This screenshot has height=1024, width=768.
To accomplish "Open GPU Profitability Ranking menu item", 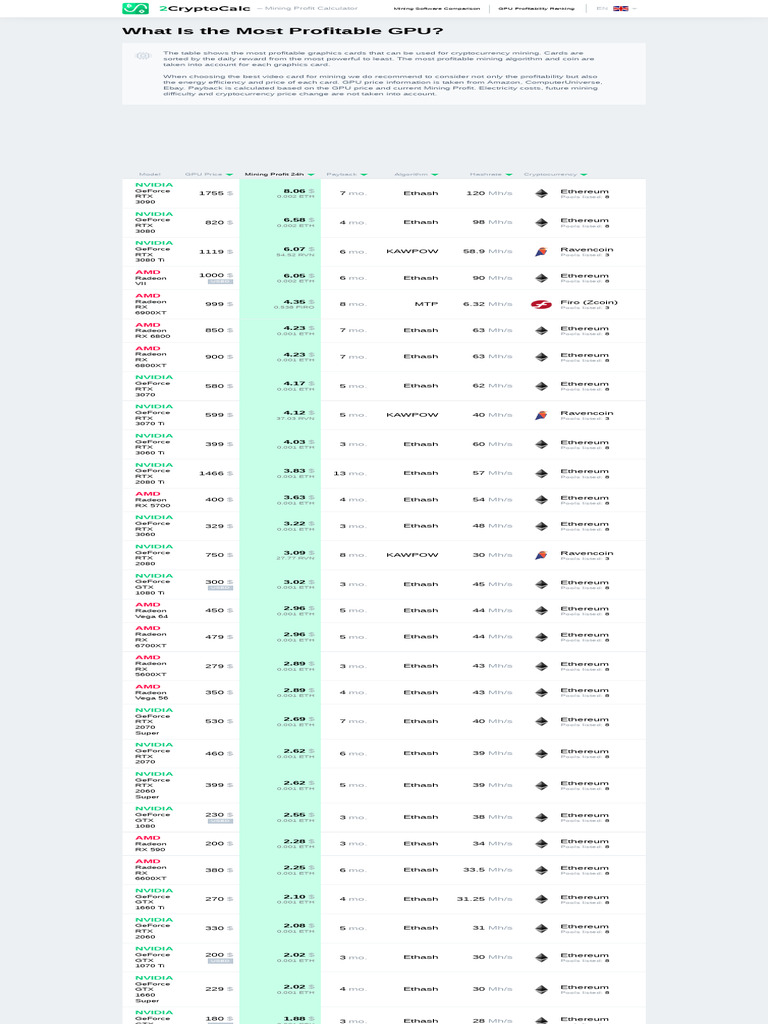I will tap(536, 8).
